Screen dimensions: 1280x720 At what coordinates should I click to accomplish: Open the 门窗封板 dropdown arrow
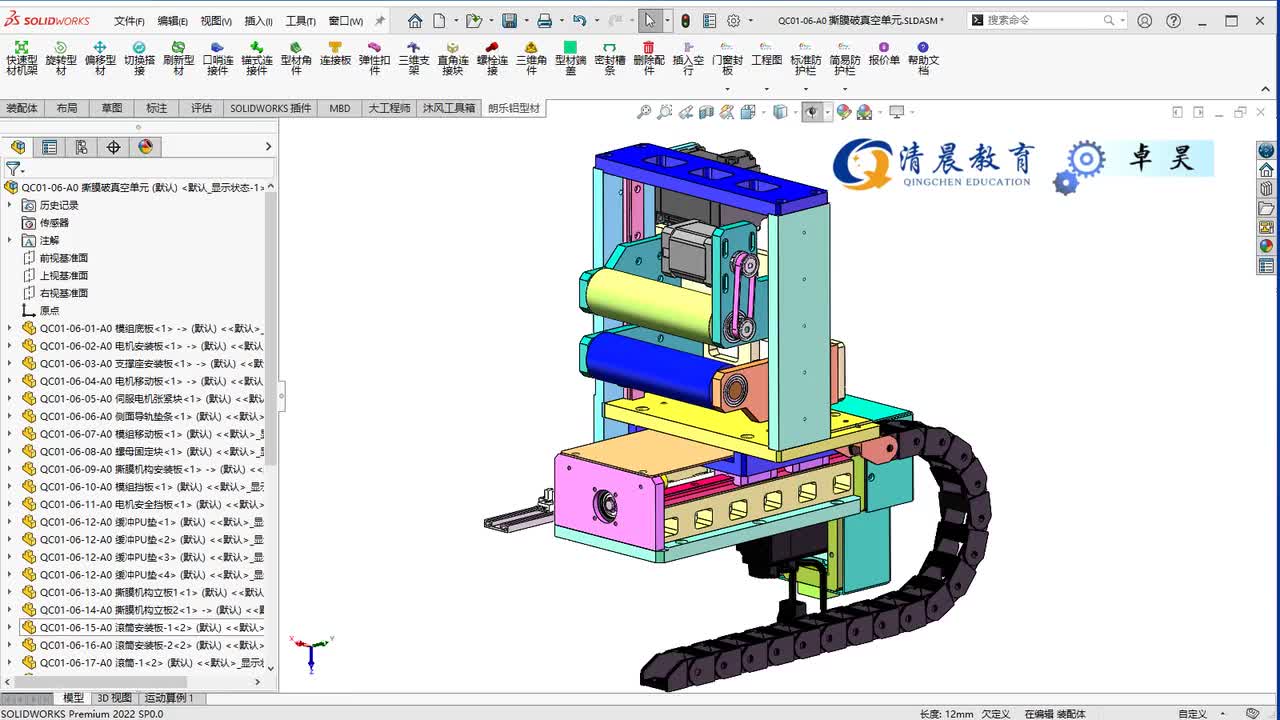[727, 89]
